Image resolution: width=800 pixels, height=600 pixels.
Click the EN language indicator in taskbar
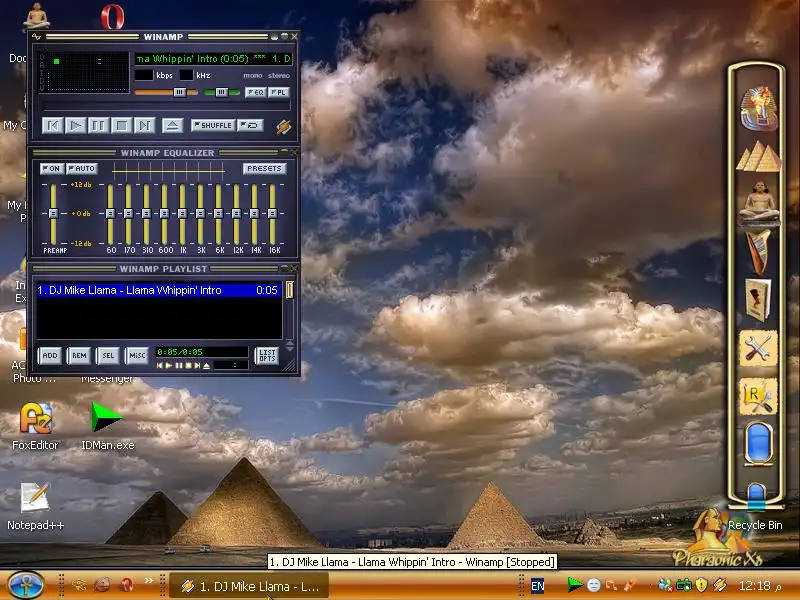point(537,586)
